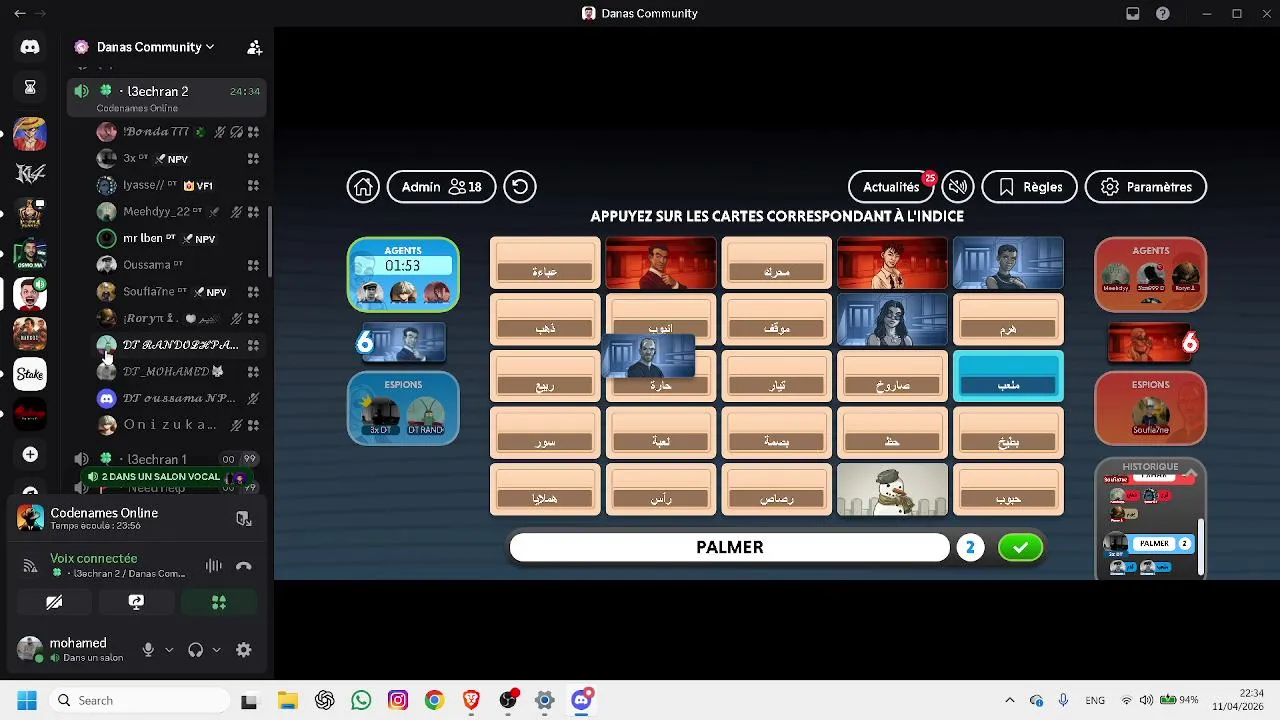Click user Meehdyy_22 in voice list
This screenshot has height=720, width=1280.
coord(167,212)
